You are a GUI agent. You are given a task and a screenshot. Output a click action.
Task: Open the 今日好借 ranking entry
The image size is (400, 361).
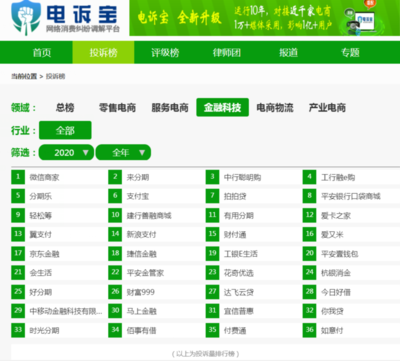tap(336, 292)
